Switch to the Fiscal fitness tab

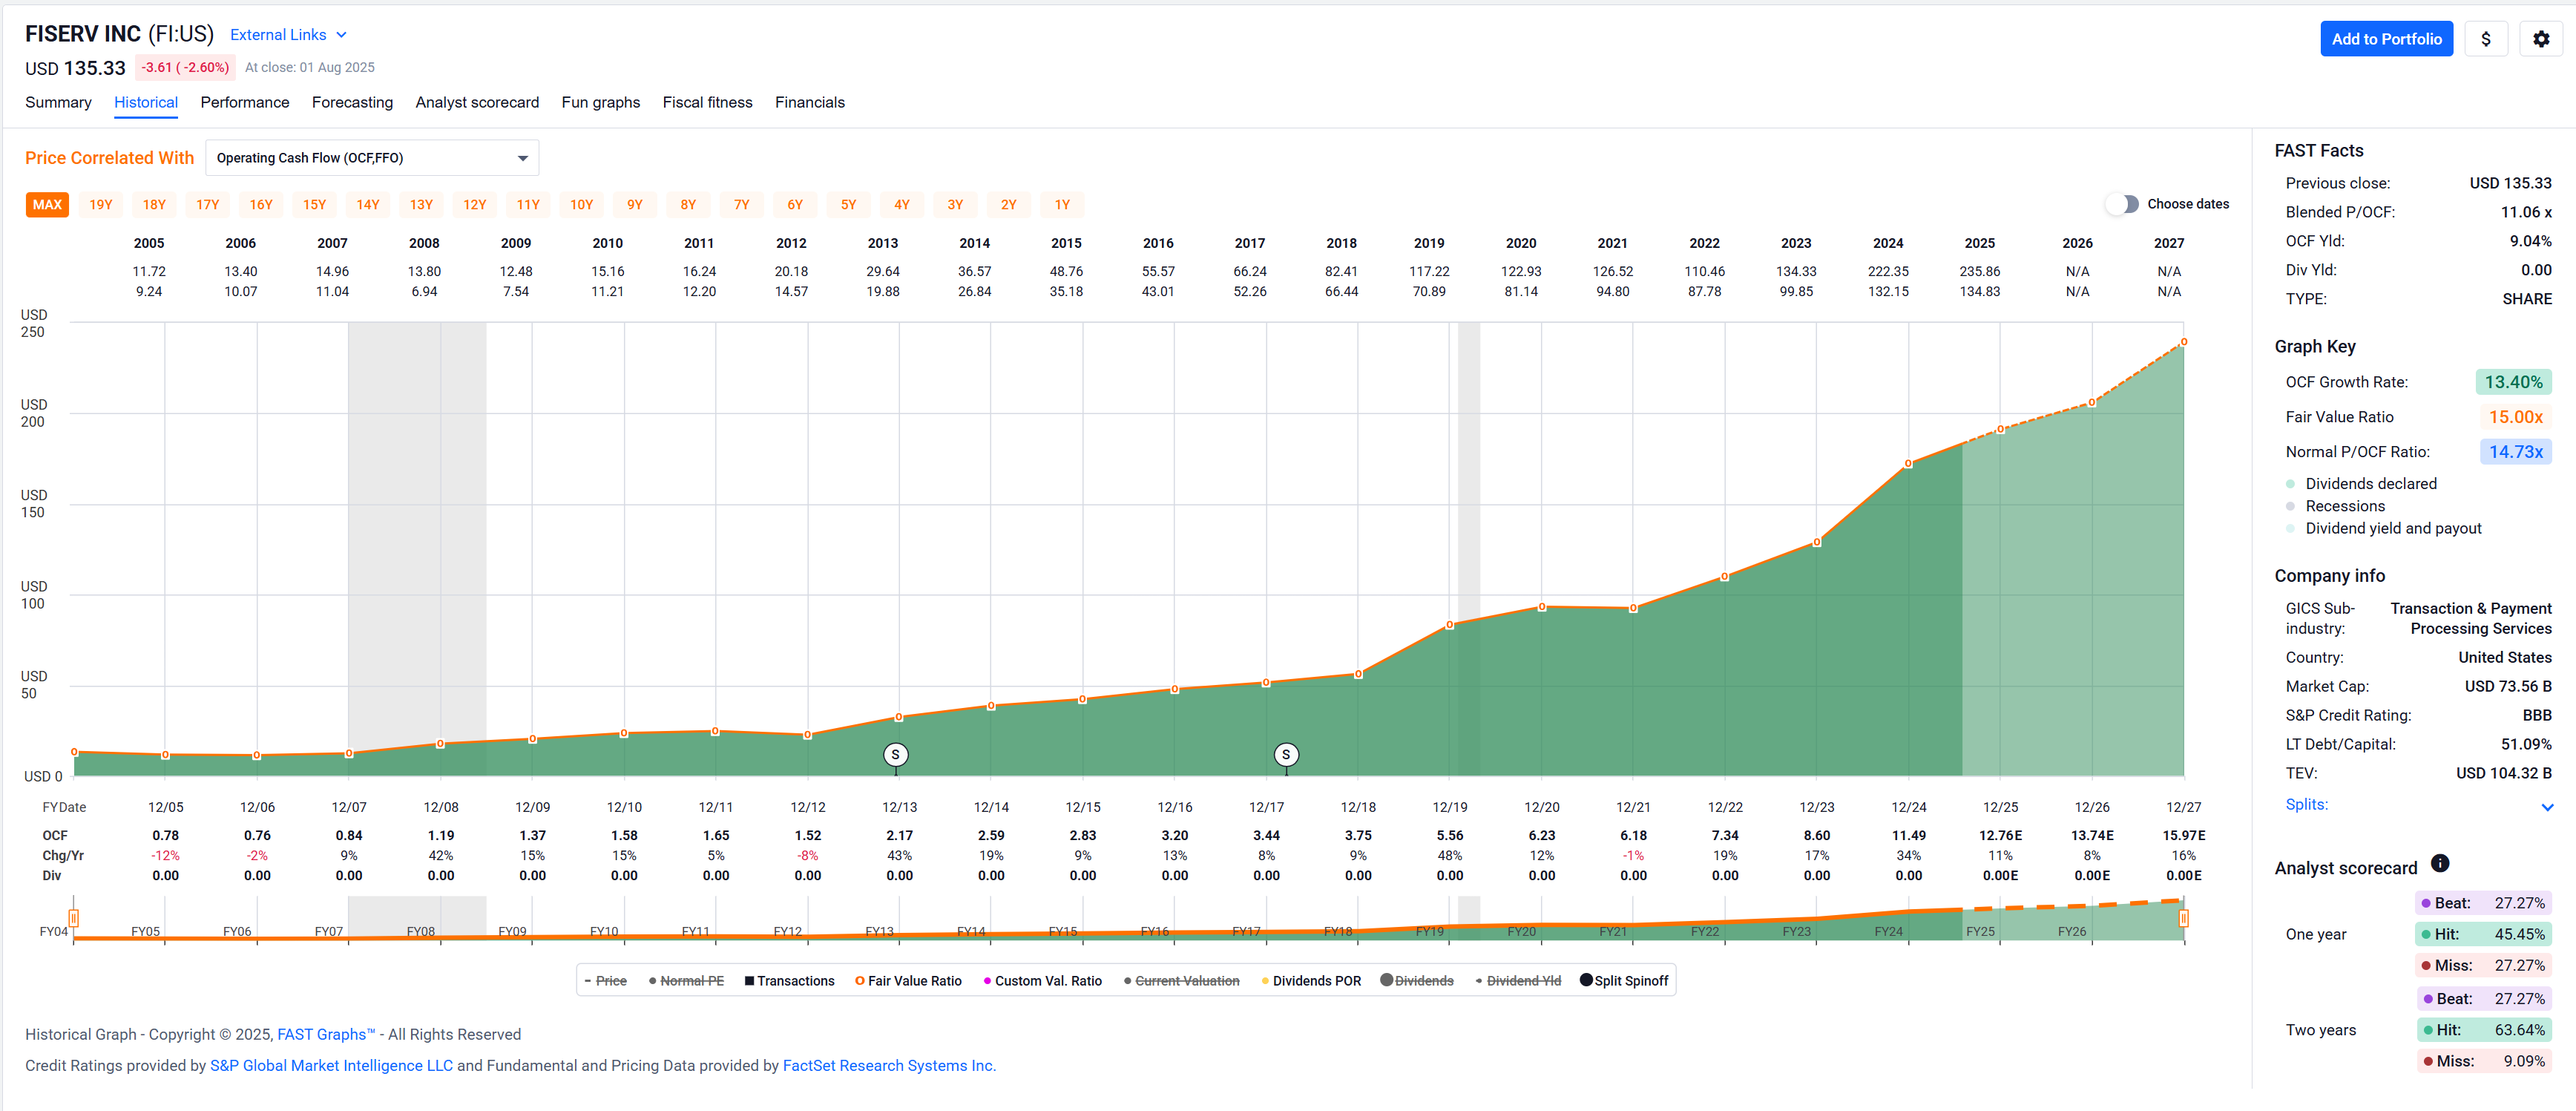pos(707,102)
